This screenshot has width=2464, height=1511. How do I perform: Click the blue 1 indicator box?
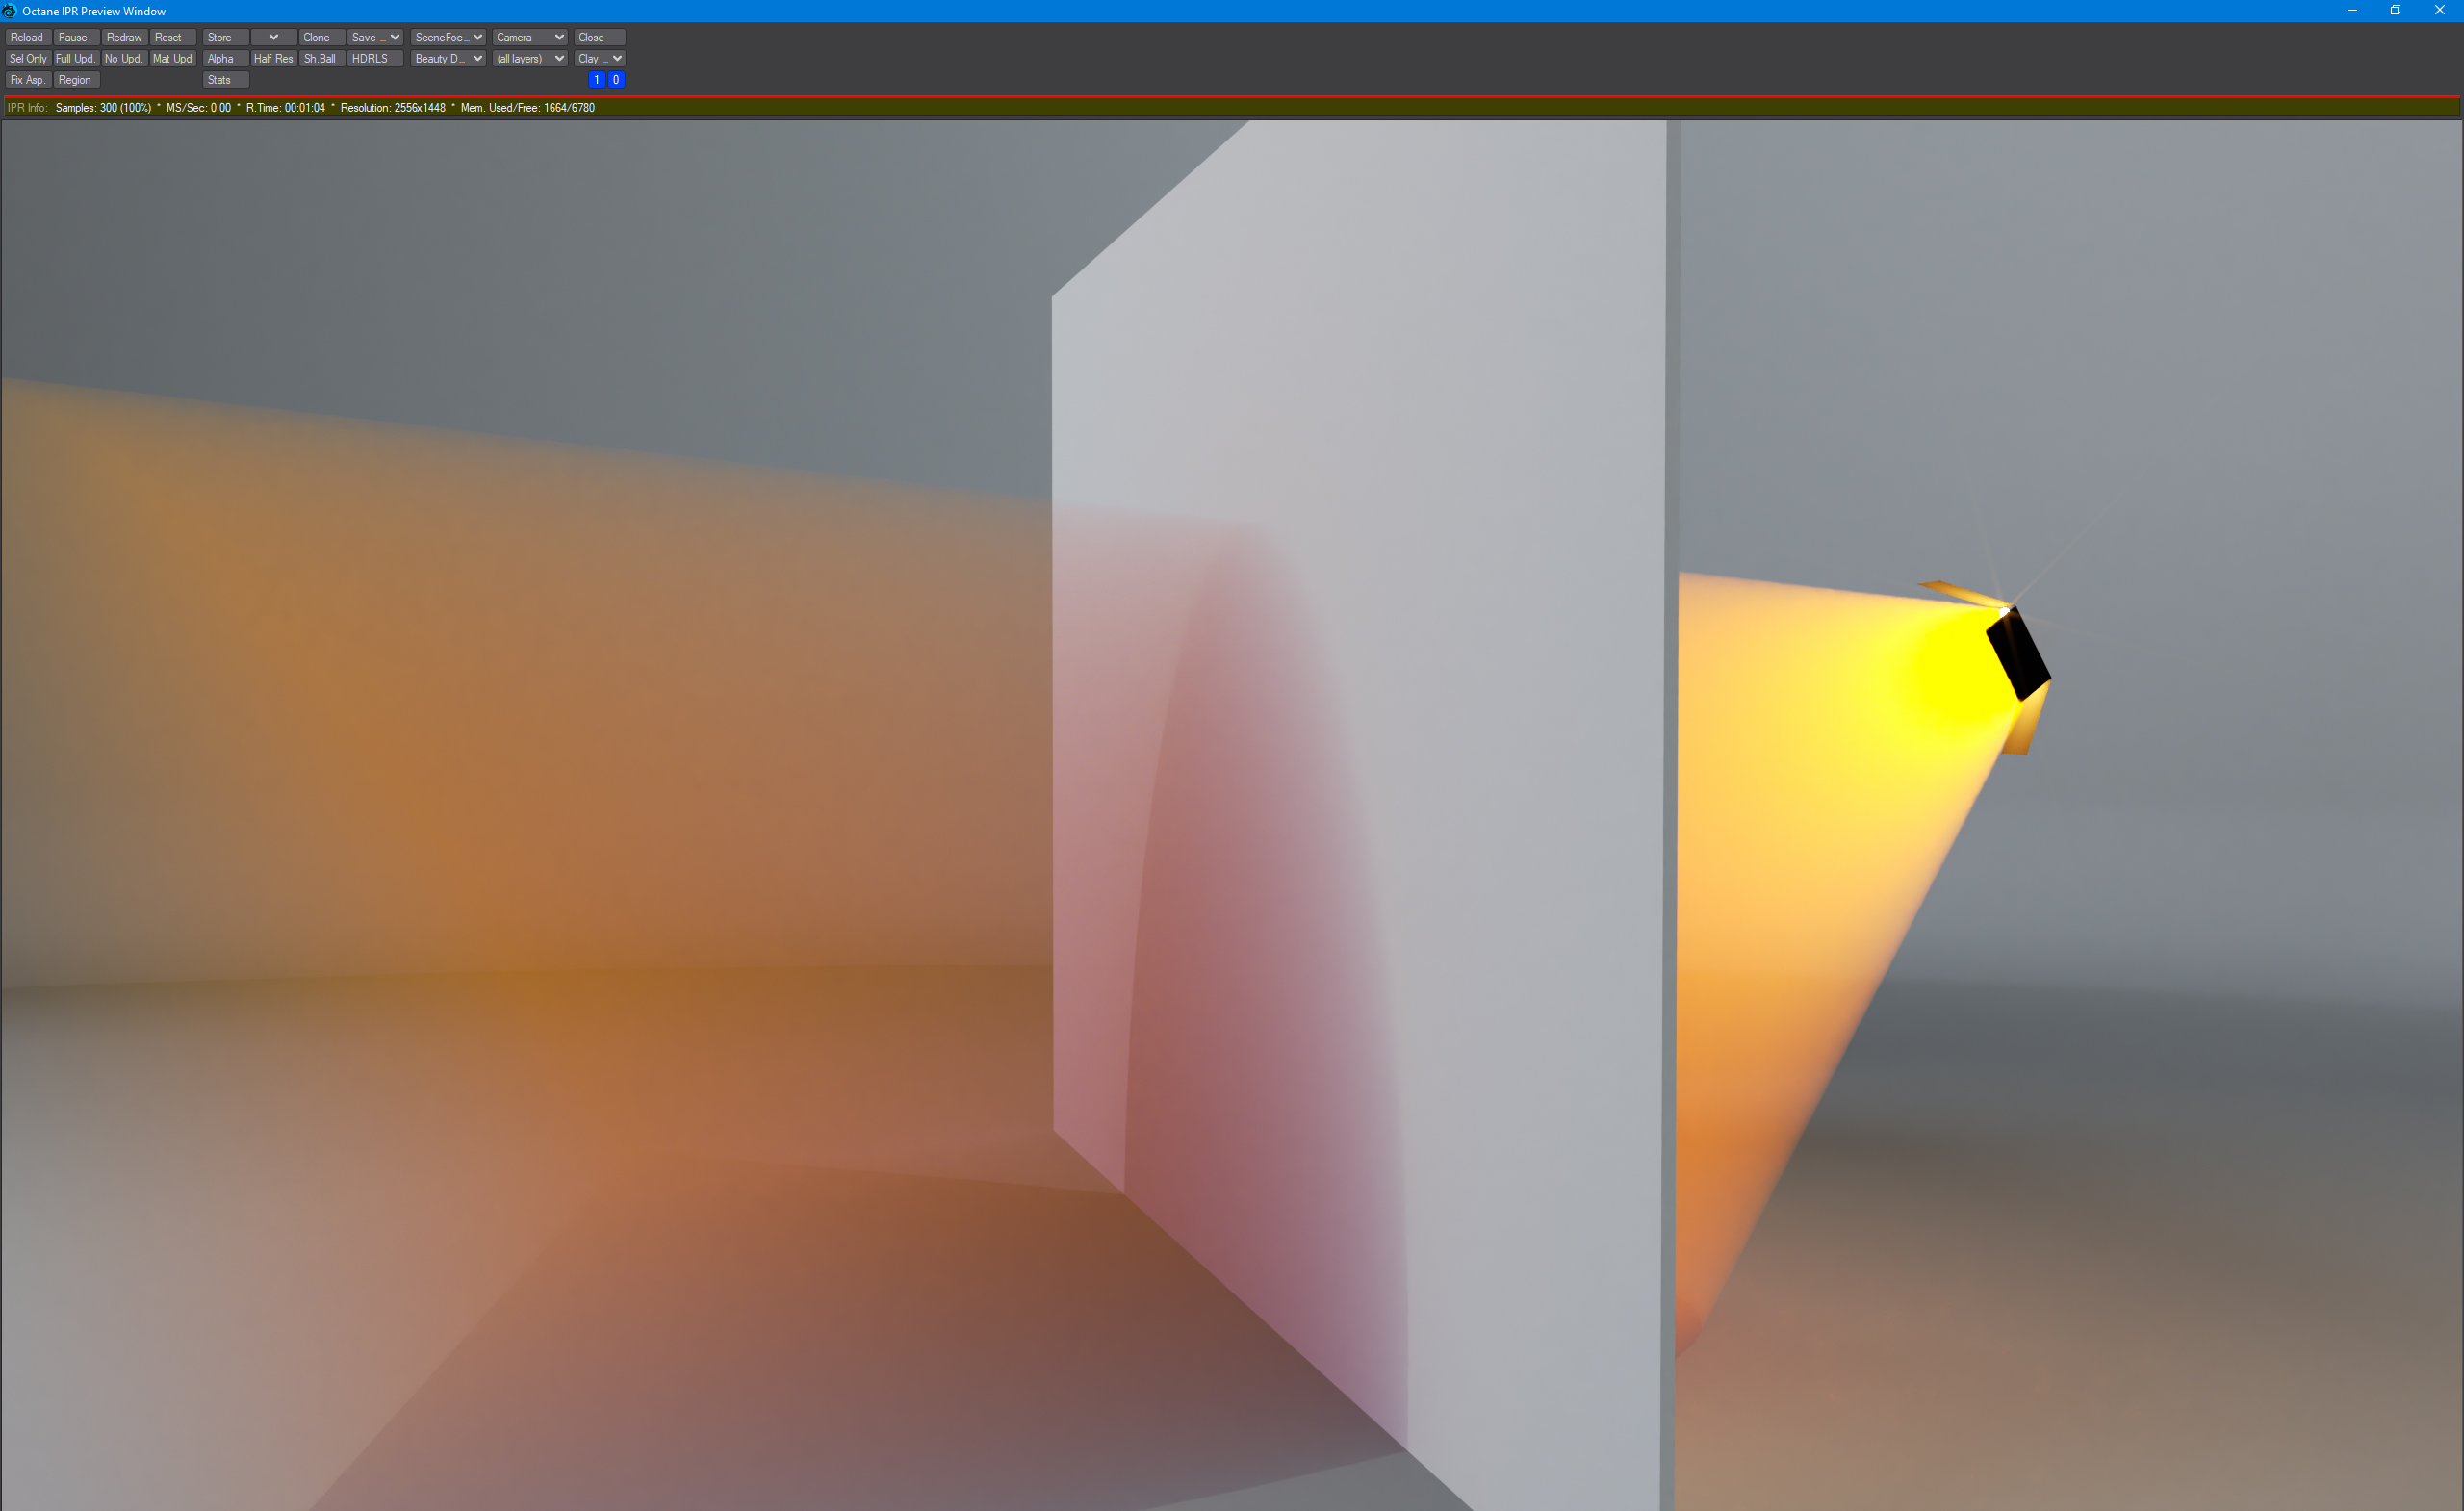point(597,80)
